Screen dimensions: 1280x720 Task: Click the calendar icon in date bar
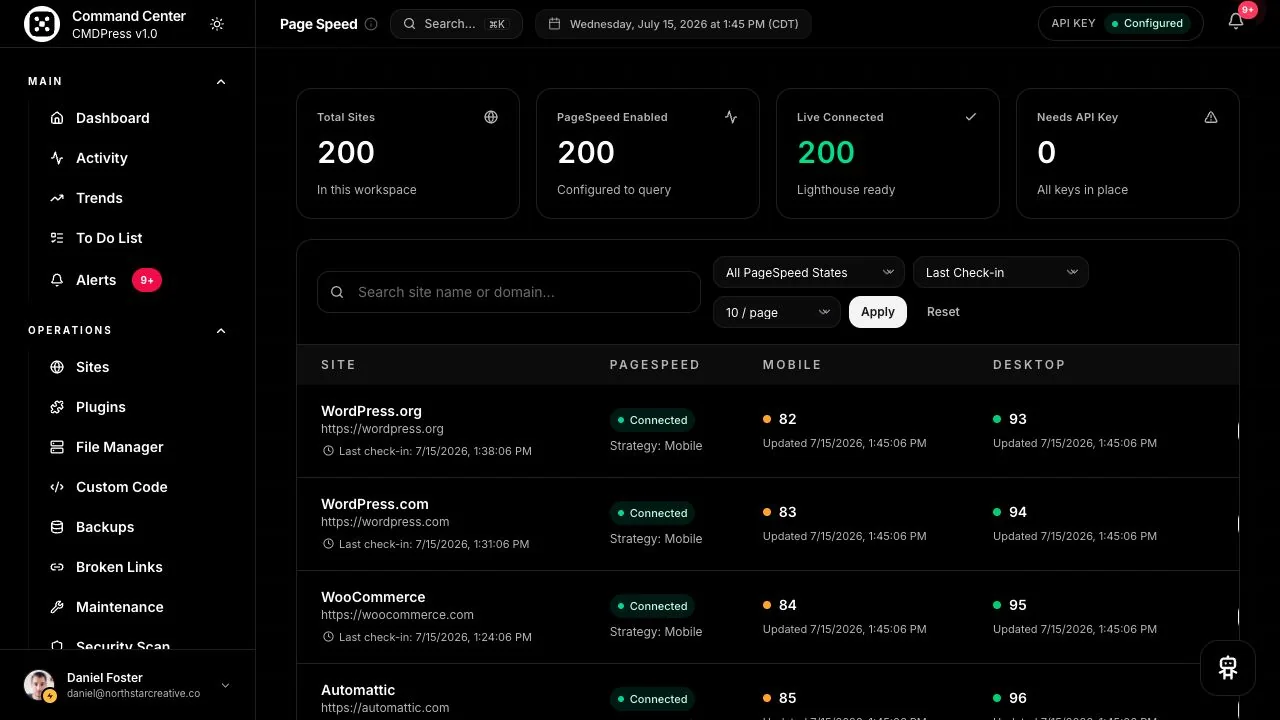click(x=555, y=24)
